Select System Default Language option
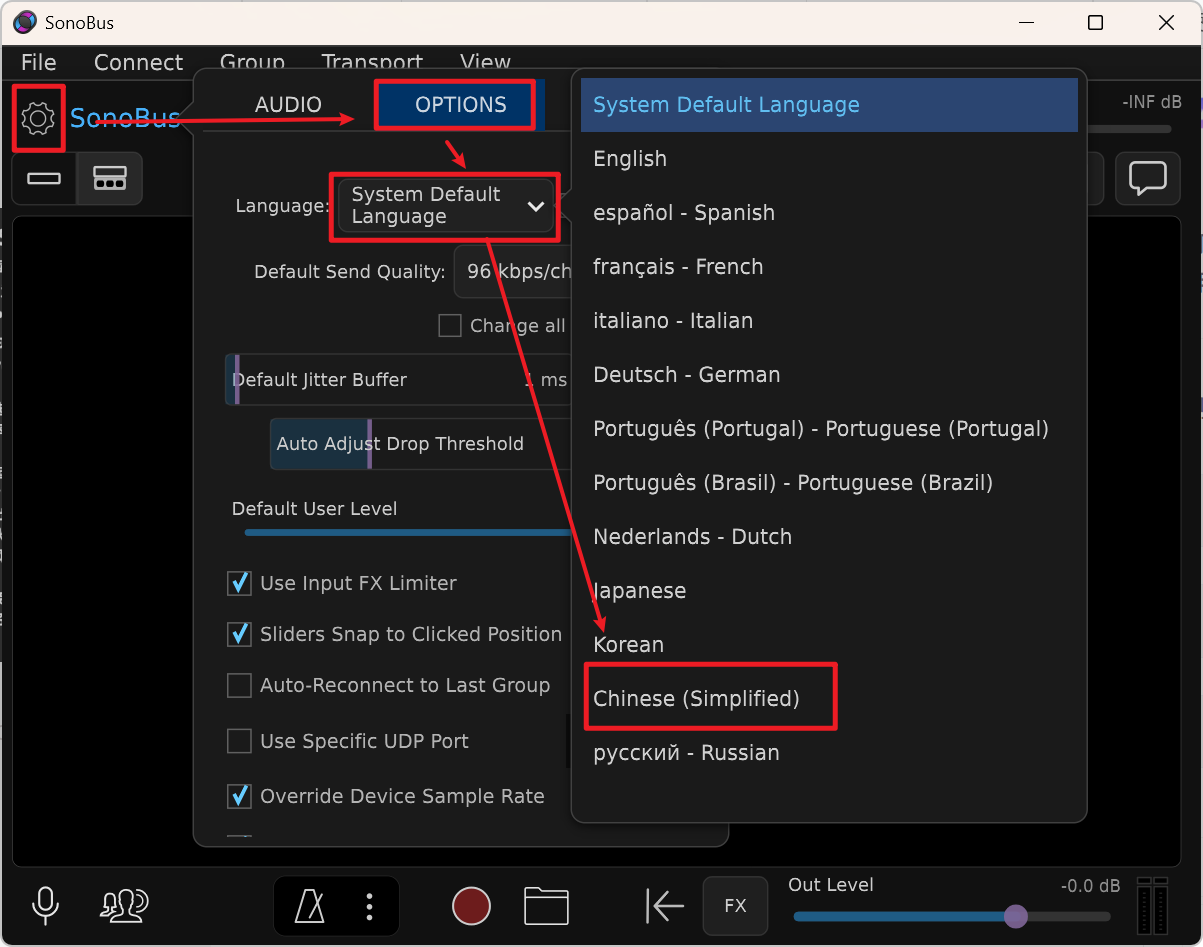 click(x=829, y=105)
